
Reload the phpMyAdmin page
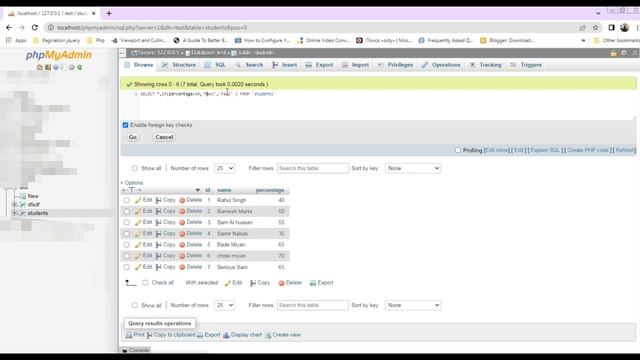click(x=35, y=27)
